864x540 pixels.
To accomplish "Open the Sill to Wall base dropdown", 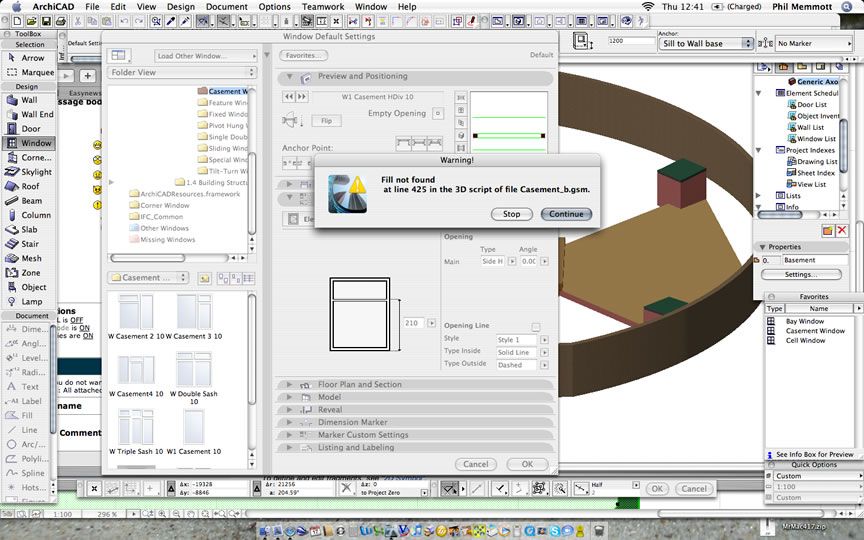I will [704, 44].
